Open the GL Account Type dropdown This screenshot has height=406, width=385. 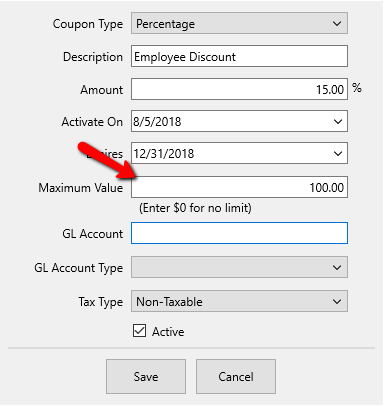coord(239,267)
